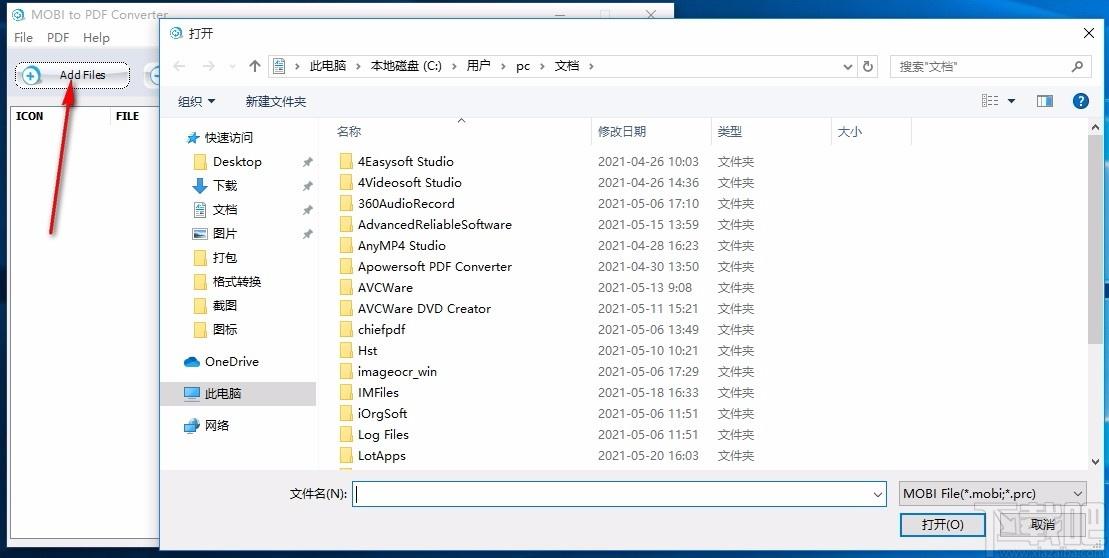Select OneDrive in the navigation pane
This screenshot has height=558, width=1109.
tap(231, 362)
